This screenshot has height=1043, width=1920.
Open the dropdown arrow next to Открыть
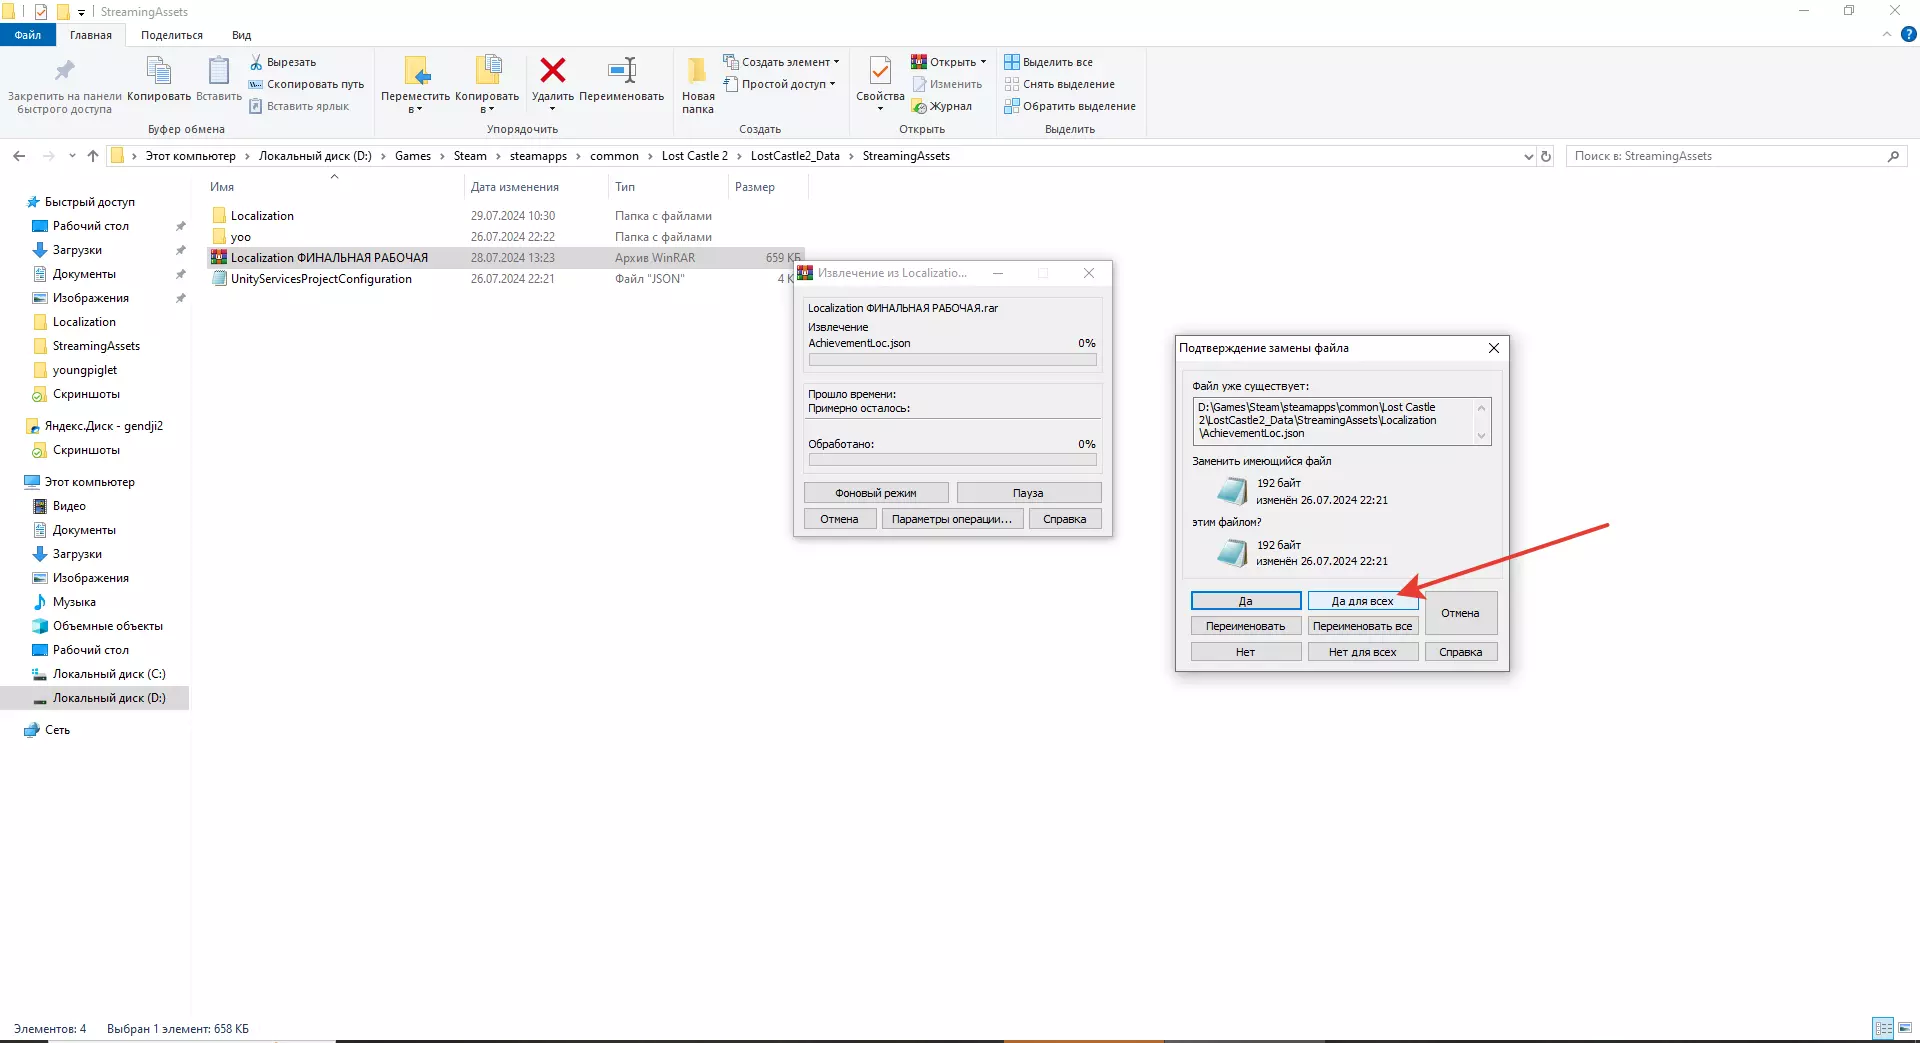pyautogui.click(x=983, y=62)
